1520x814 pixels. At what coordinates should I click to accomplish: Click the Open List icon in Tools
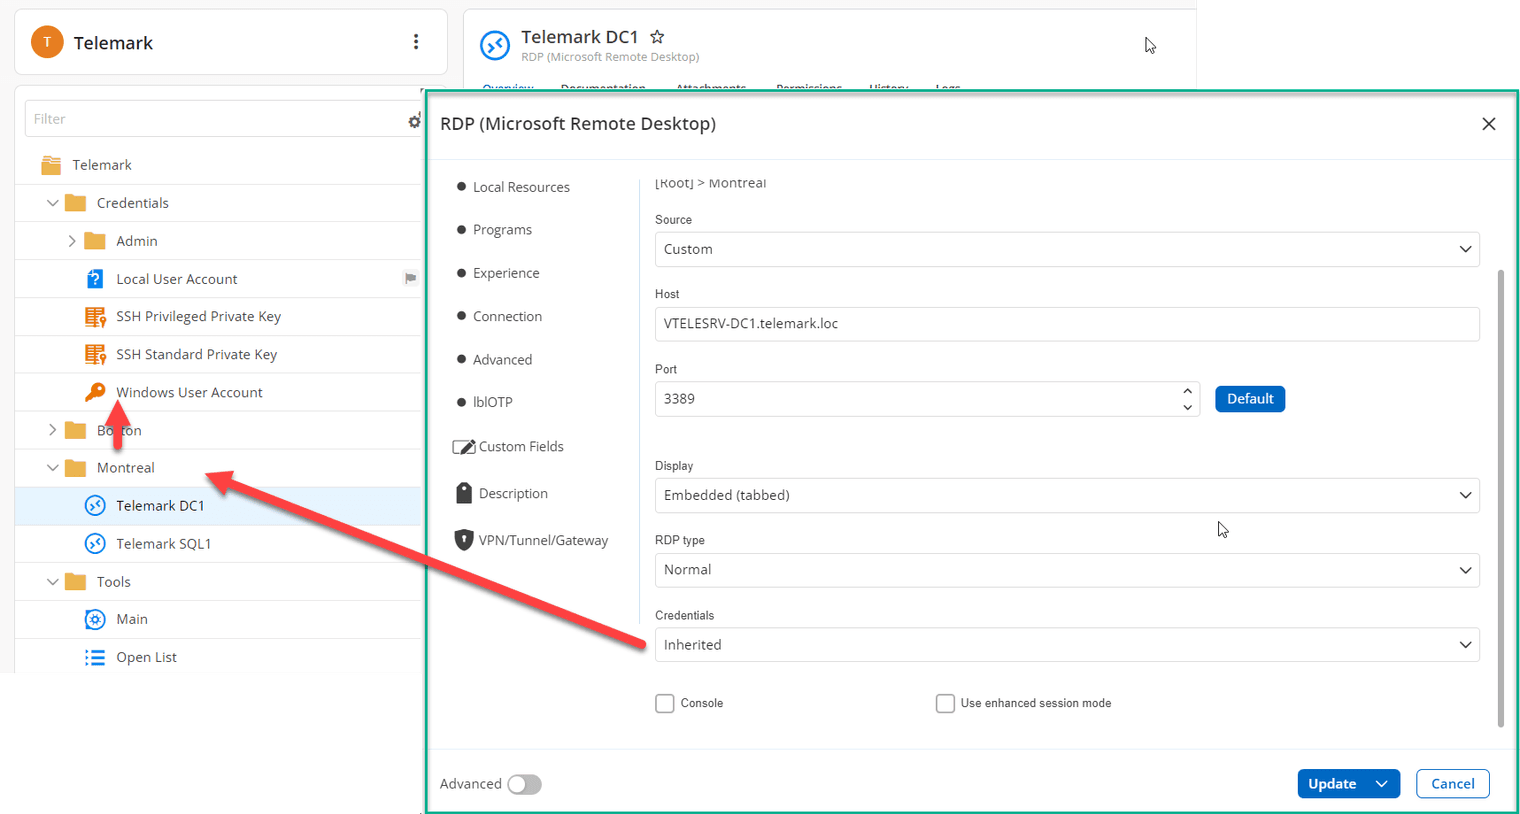click(x=95, y=657)
